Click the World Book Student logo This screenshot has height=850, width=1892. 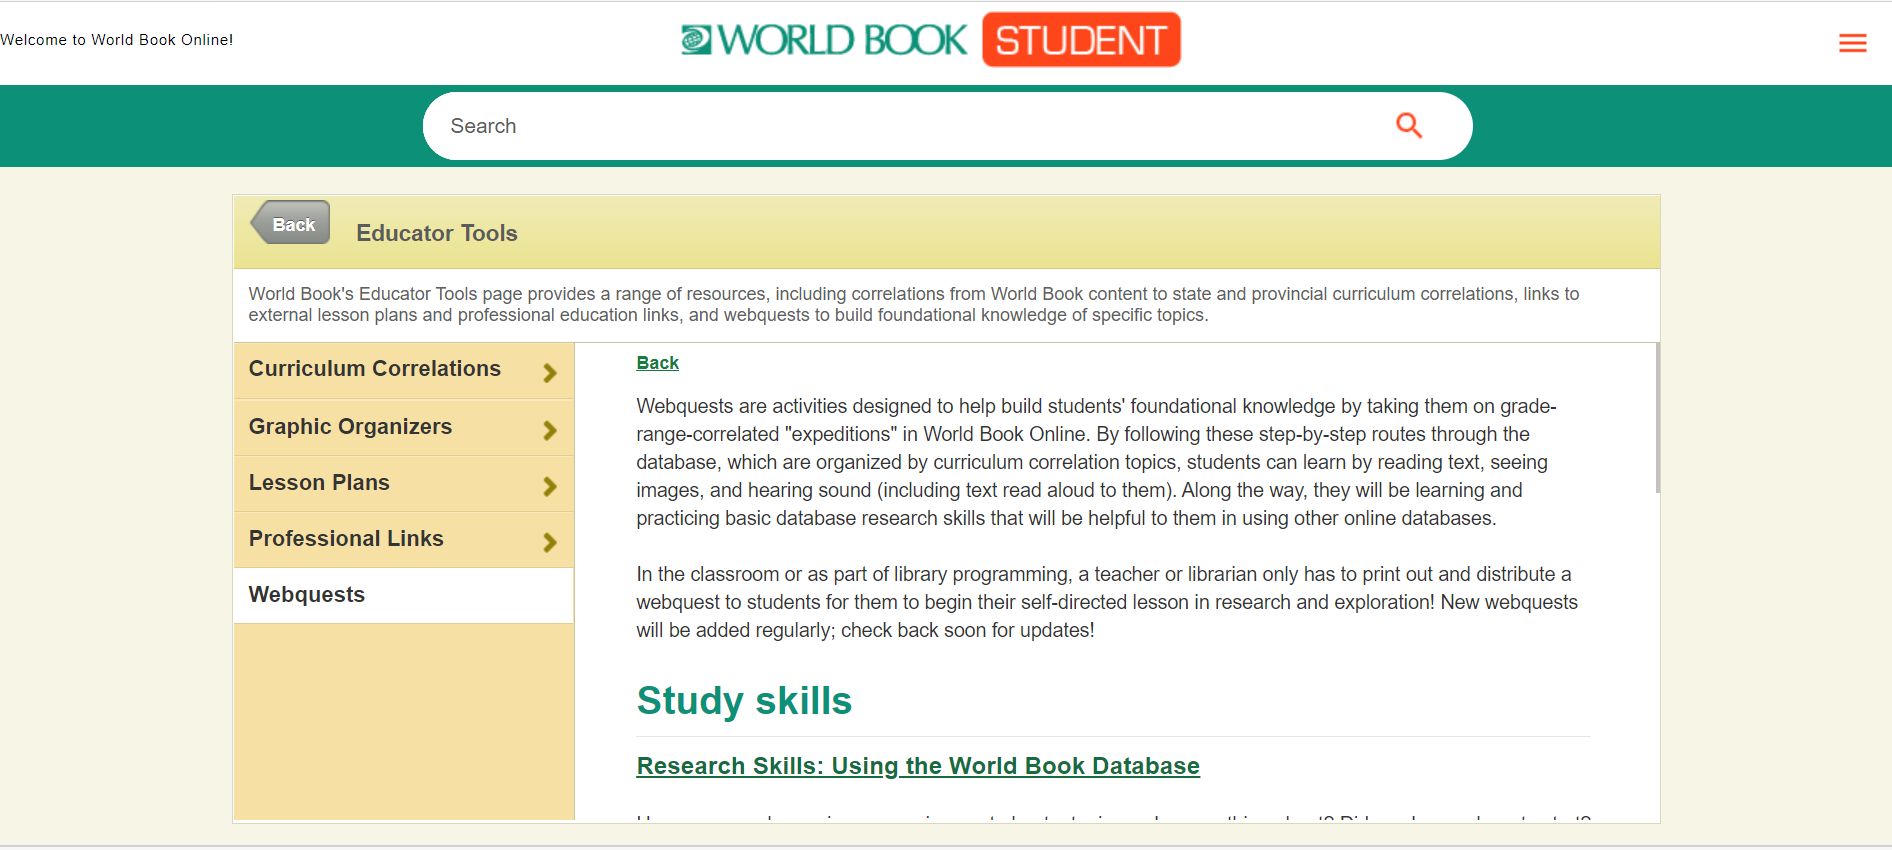click(930, 40)
